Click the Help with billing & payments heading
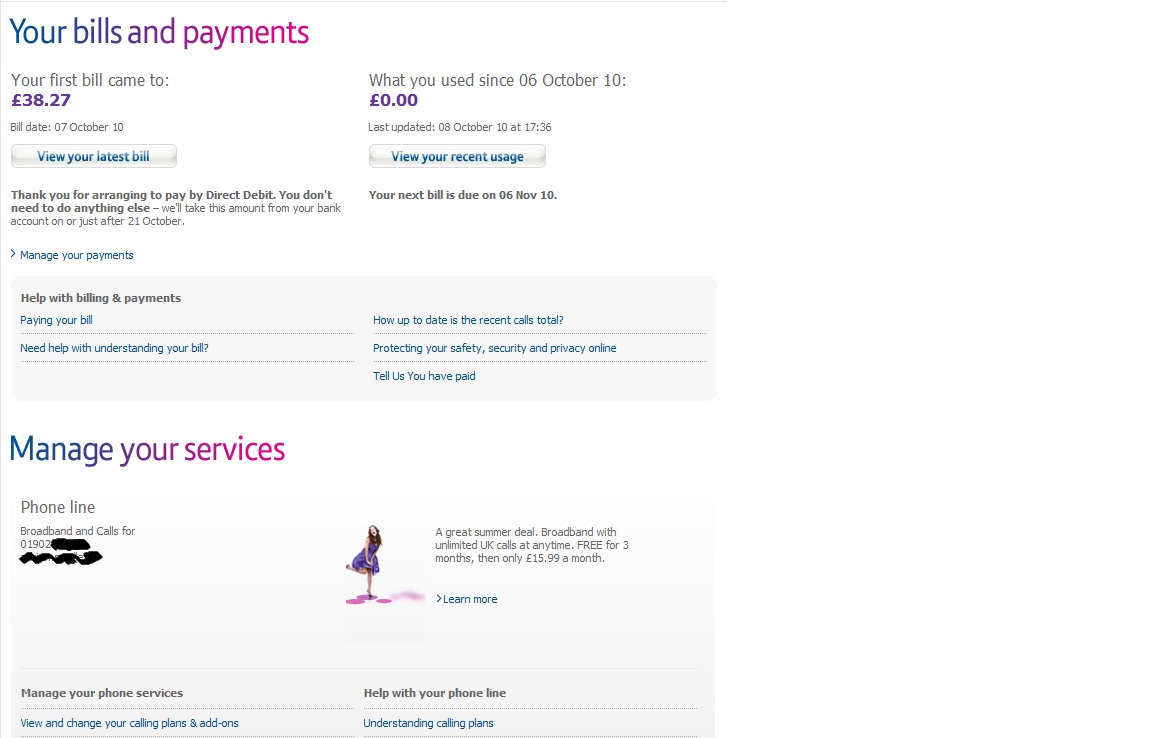This screenshot has height=738, width=1152. tap(101, 298)
